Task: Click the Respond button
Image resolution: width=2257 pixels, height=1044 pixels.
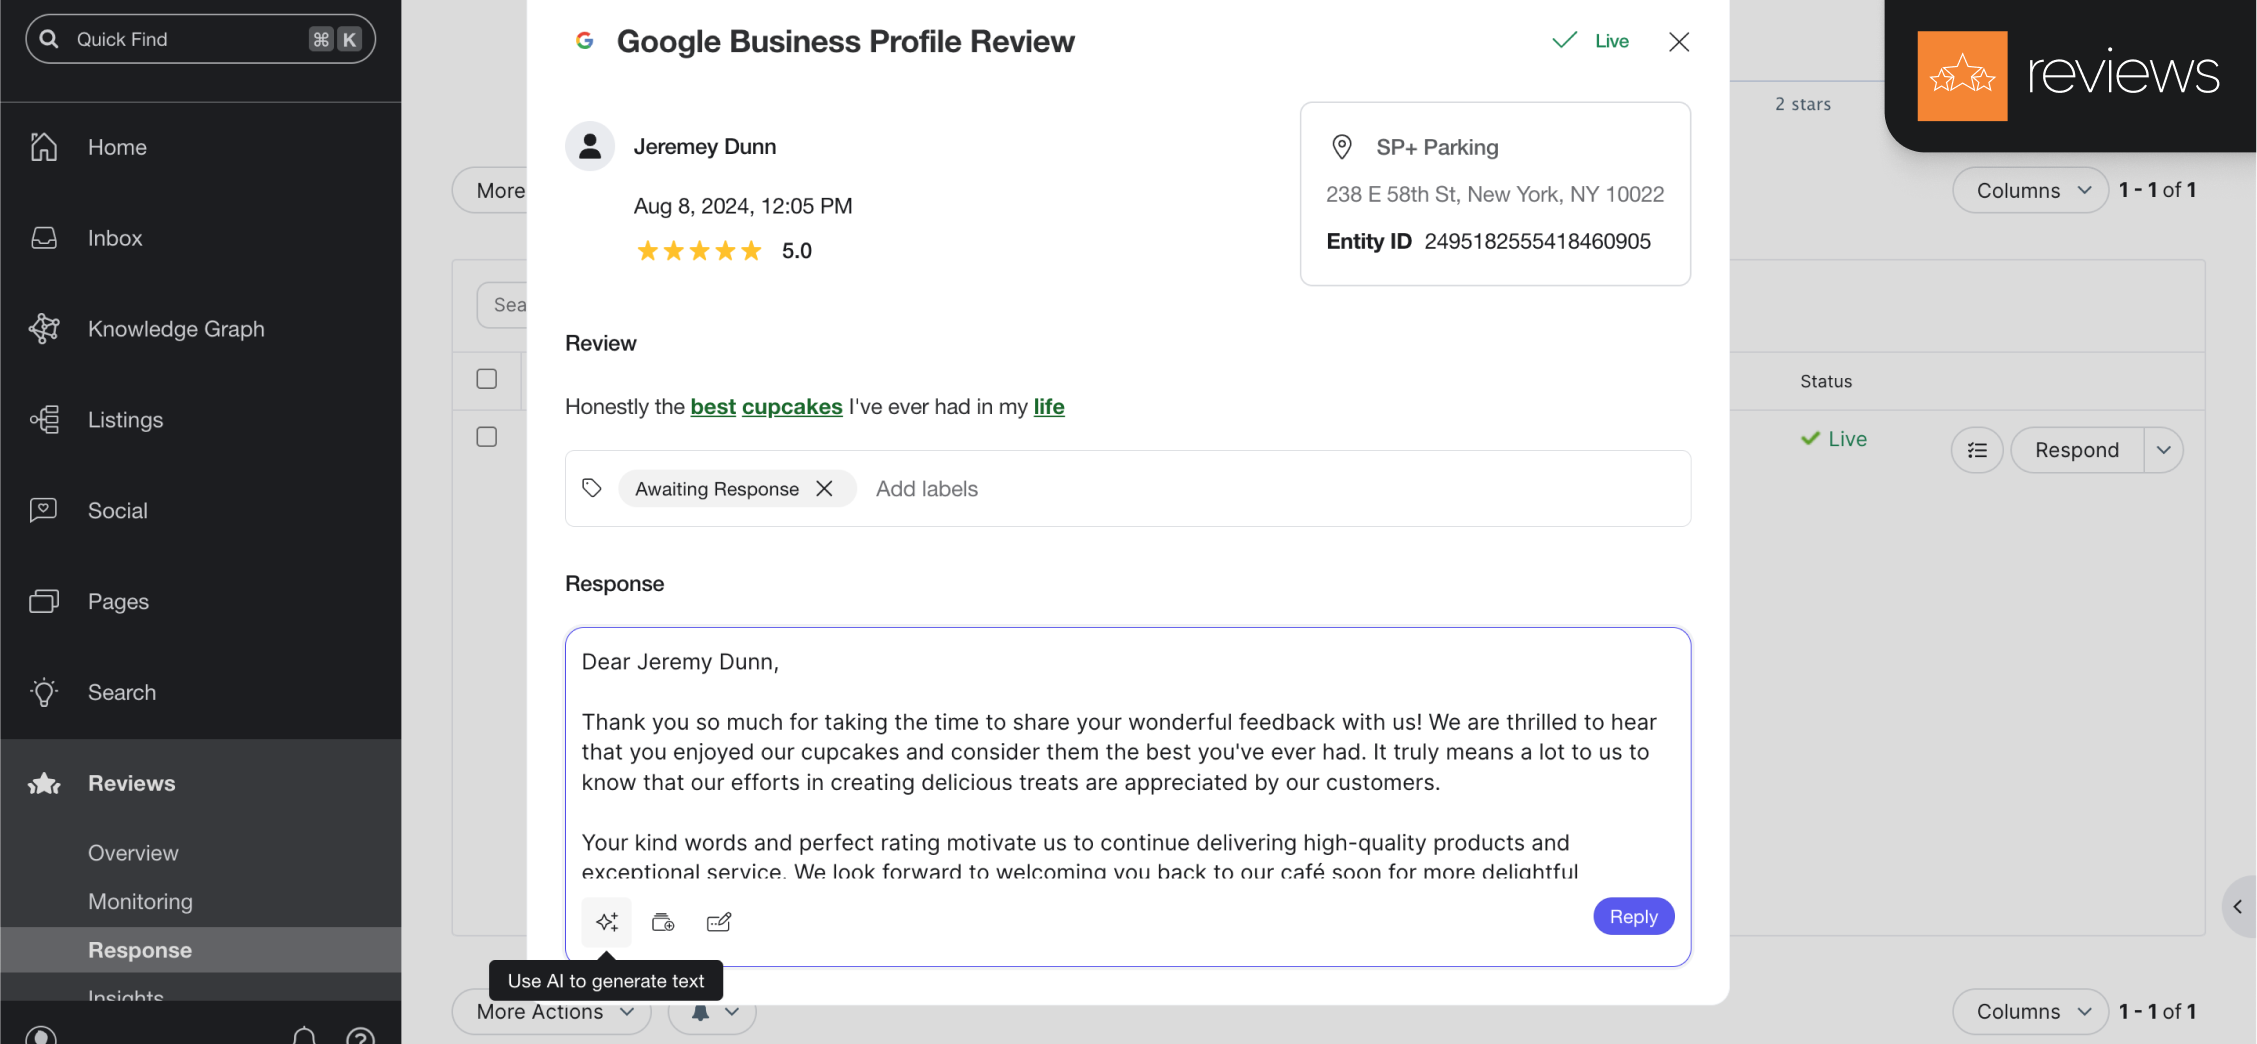Action: (x=2076, y=450)
